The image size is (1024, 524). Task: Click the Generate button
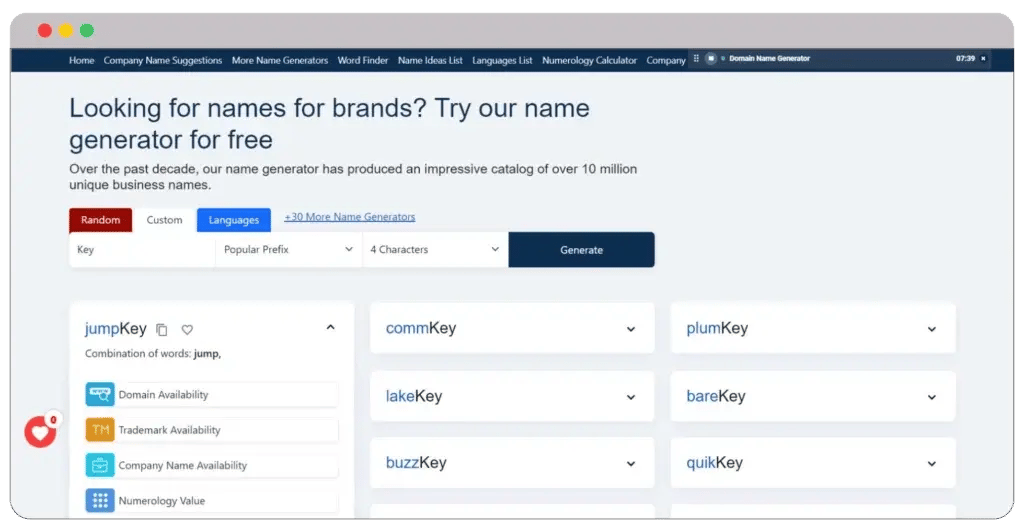pos(581,250)
